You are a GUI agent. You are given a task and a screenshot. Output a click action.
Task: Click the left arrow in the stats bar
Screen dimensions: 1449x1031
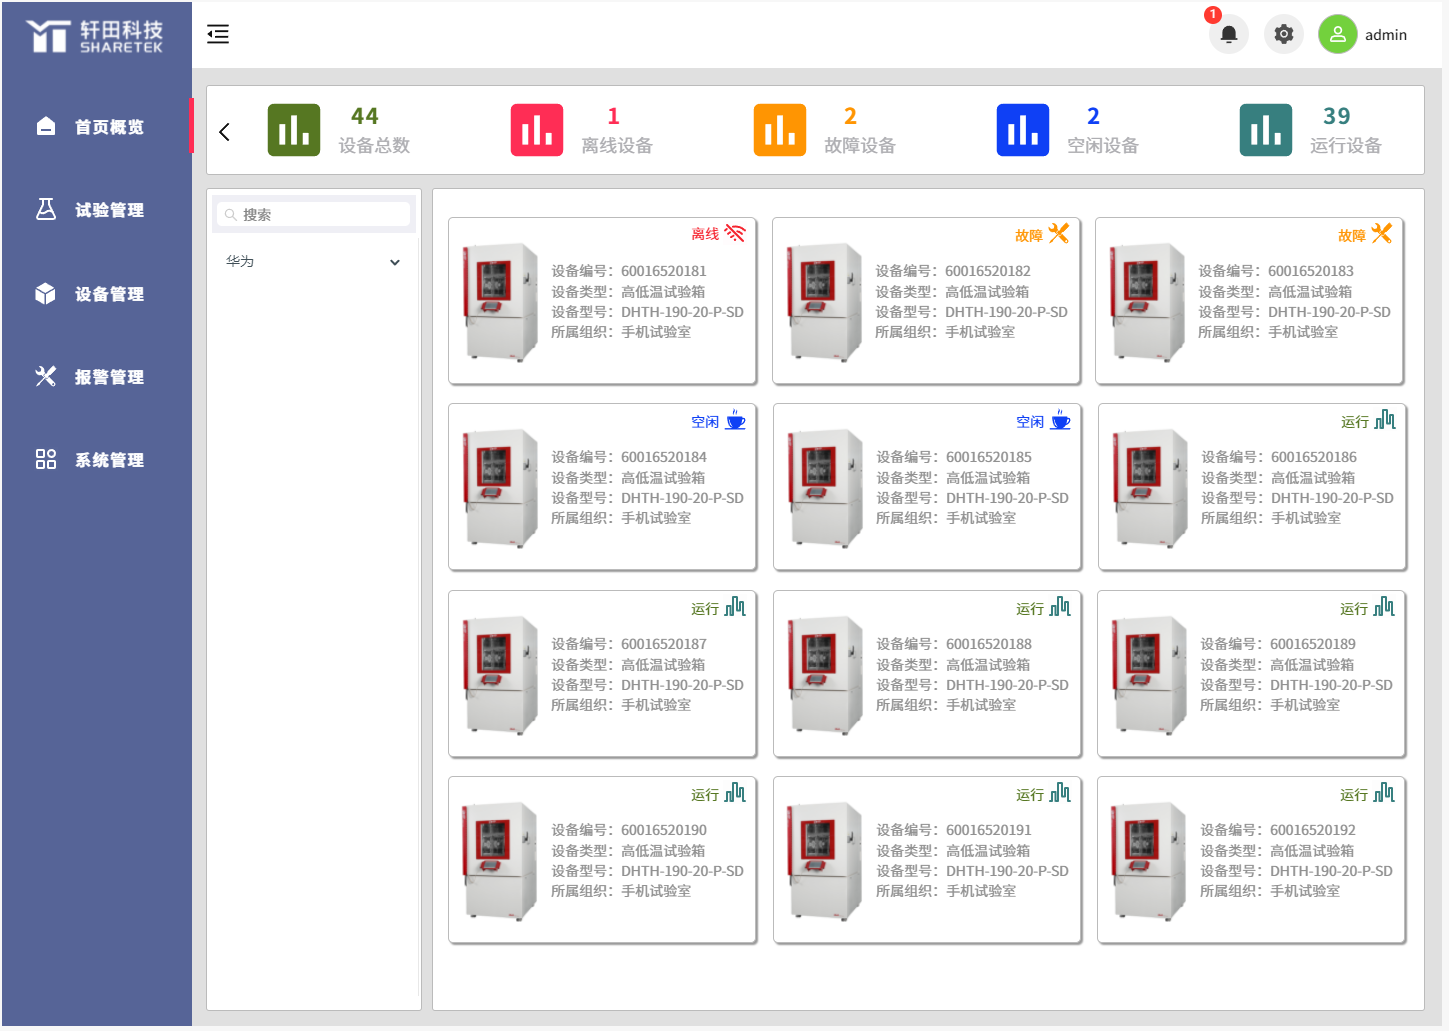pyautogui.click(x=225, y=132)
